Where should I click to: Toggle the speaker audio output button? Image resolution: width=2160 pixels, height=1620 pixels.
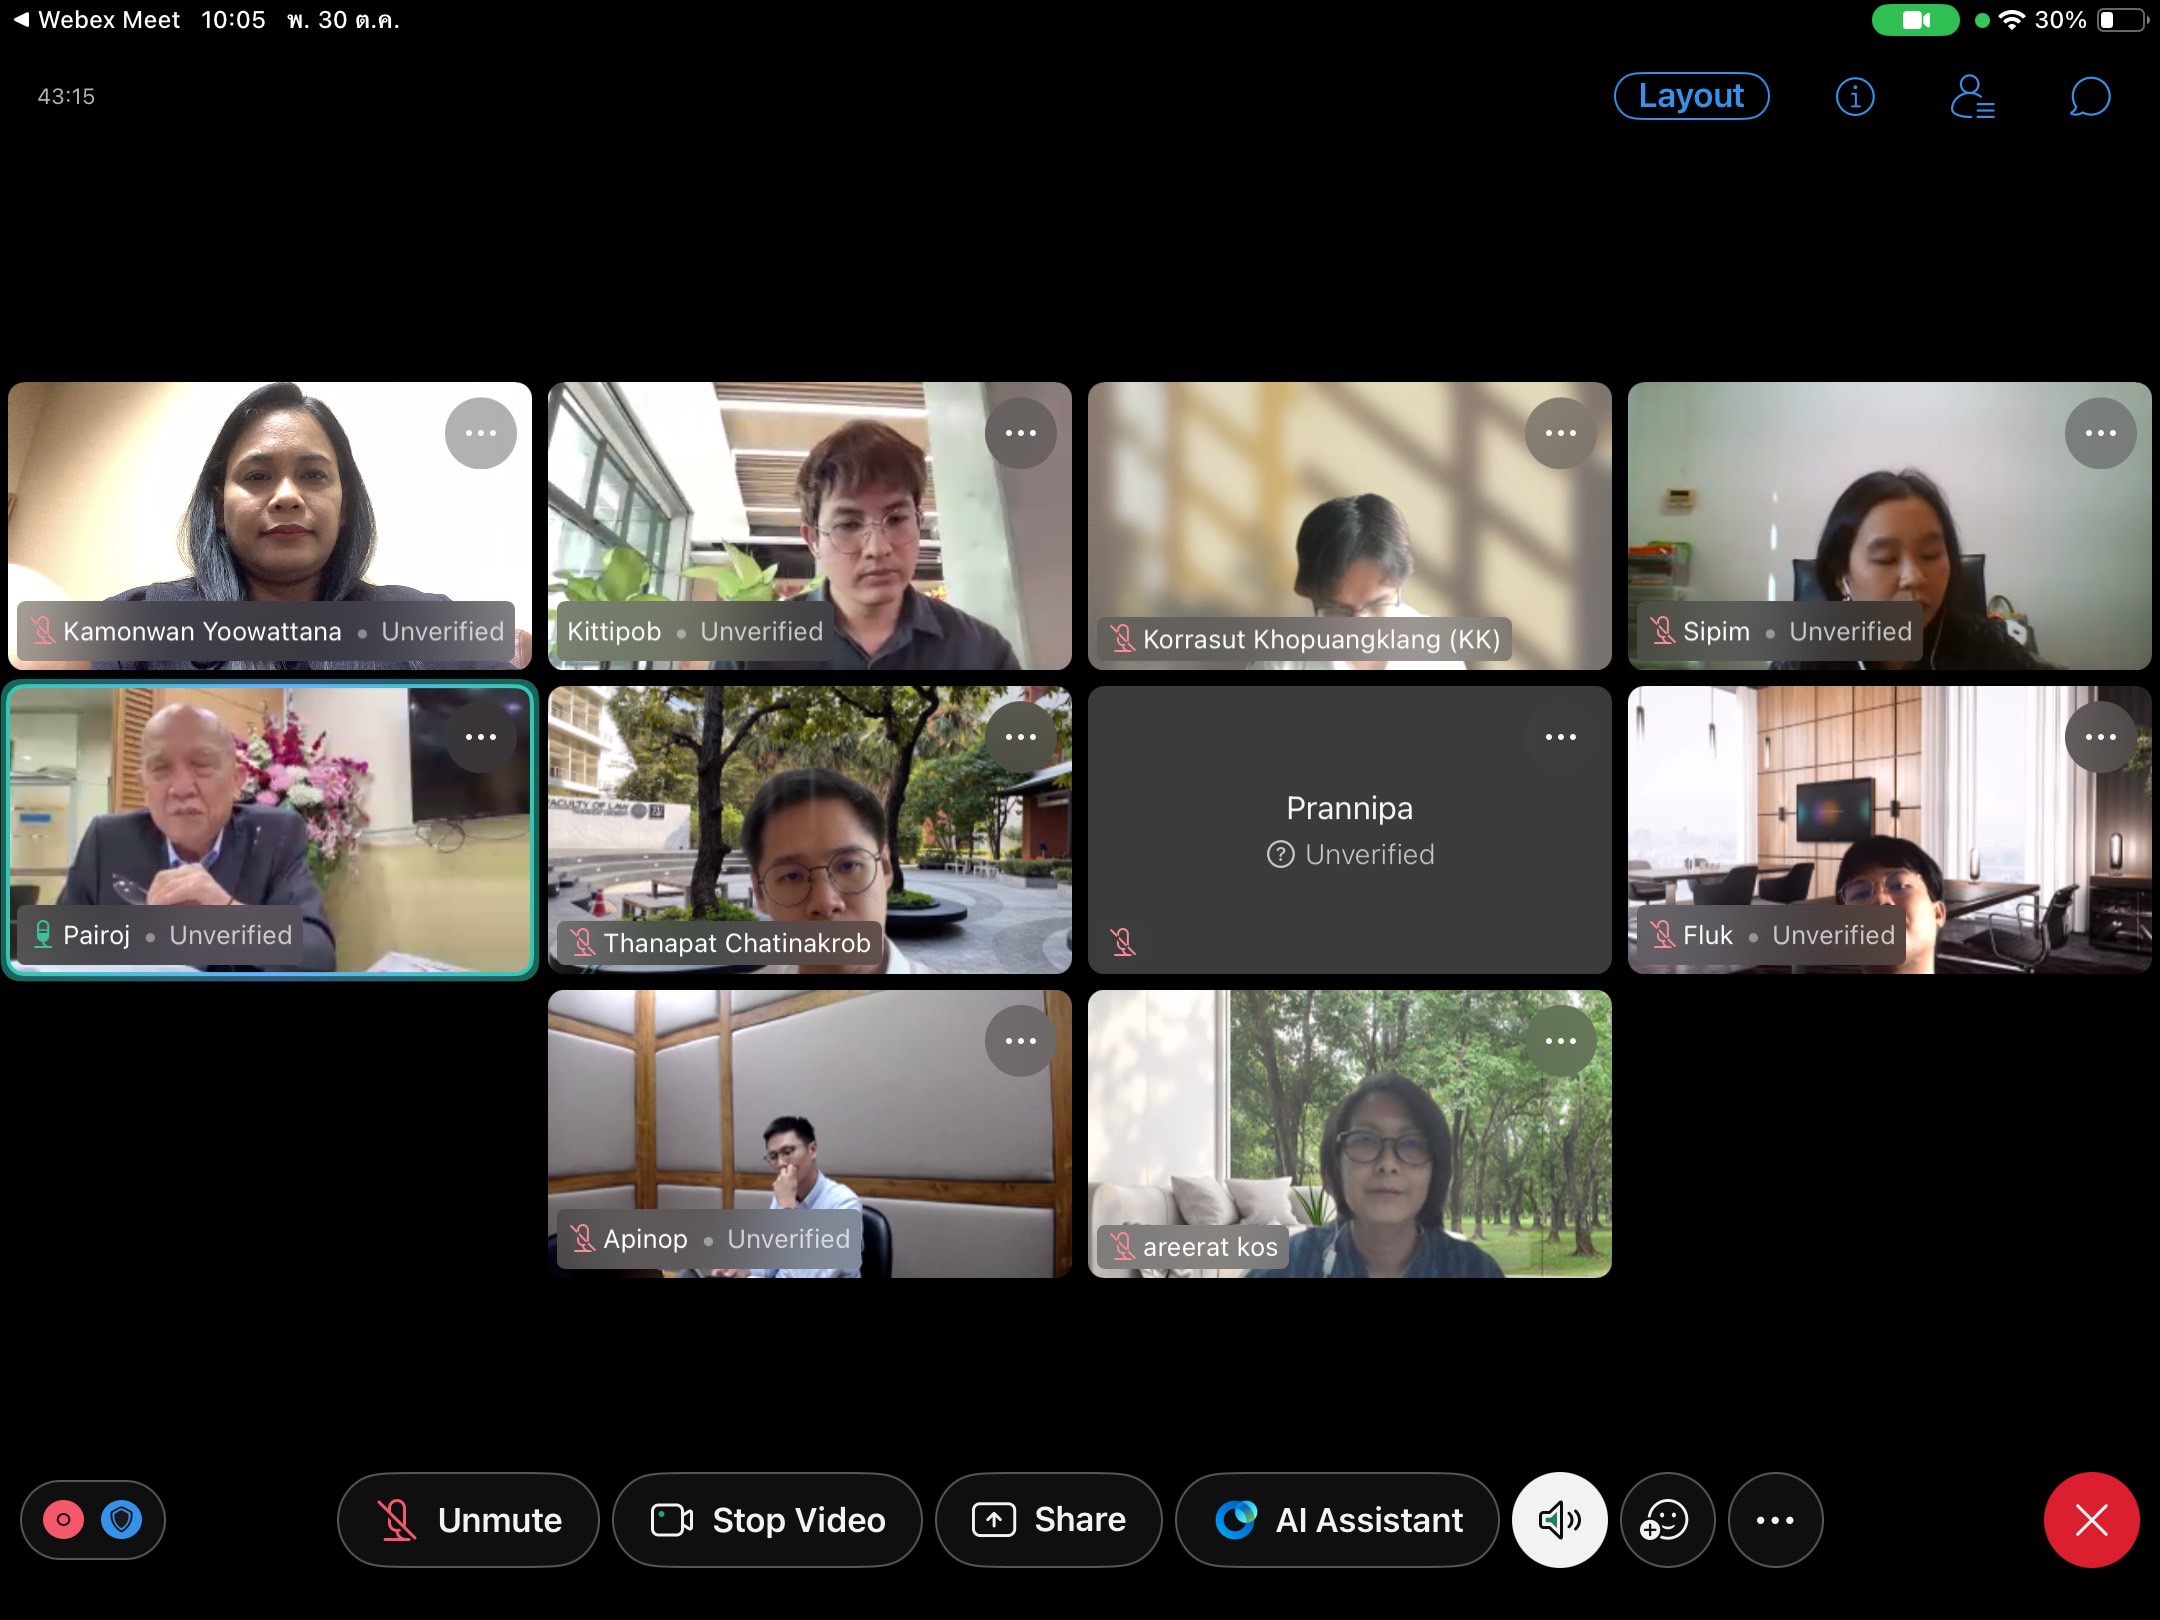click(x=1559, y=1520)
